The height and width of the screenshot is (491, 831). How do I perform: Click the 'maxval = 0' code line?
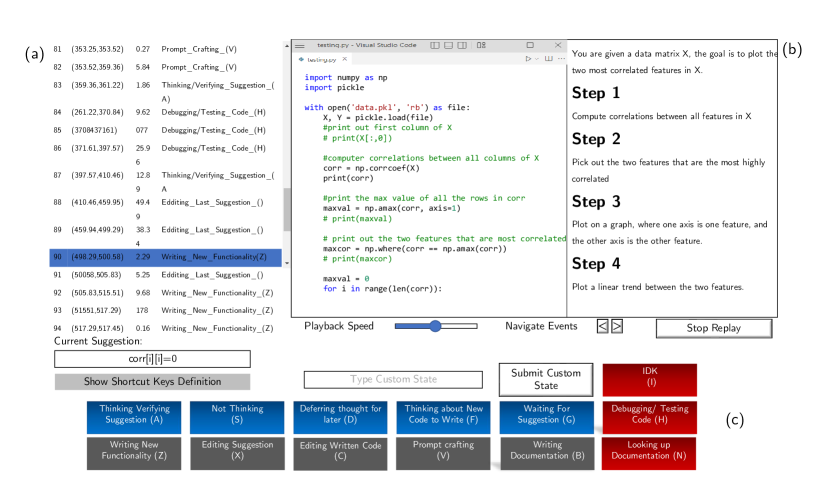click(346, 278)
